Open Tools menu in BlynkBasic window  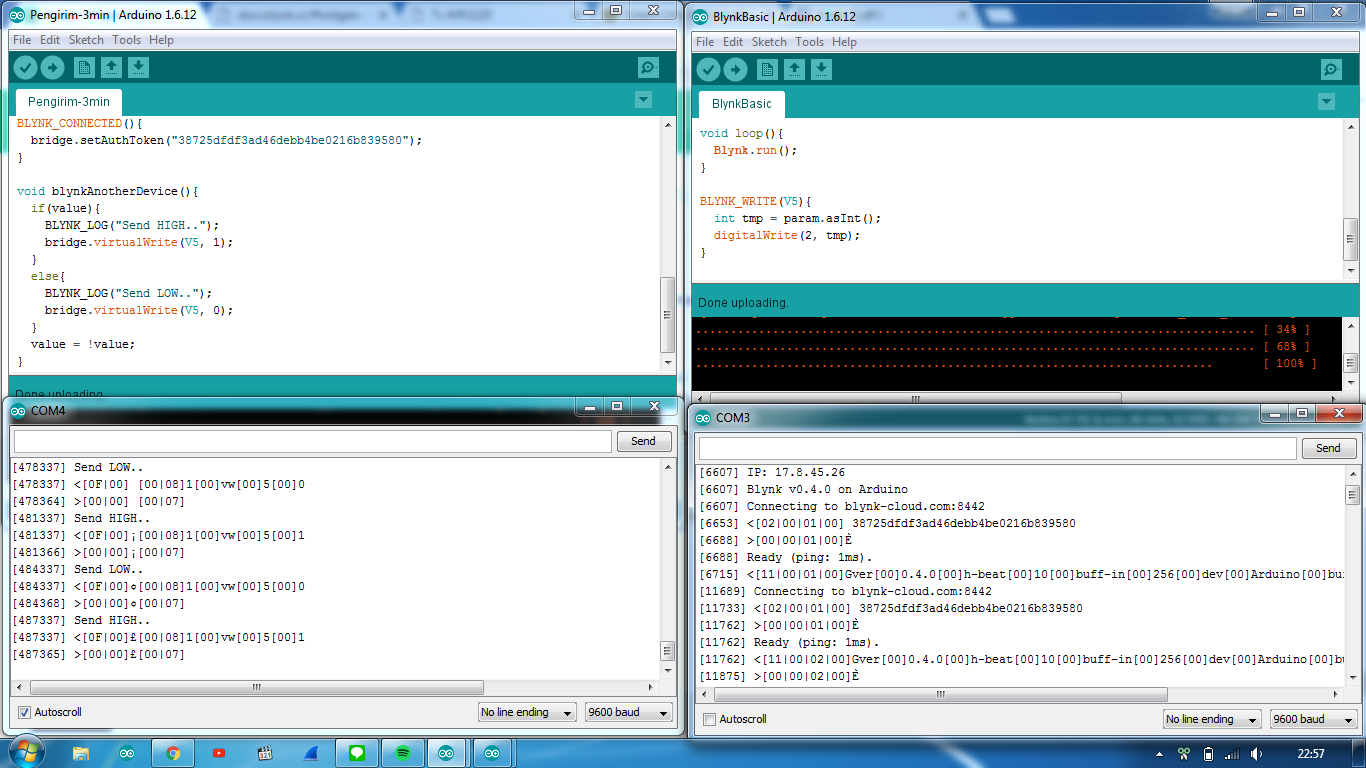809,42
